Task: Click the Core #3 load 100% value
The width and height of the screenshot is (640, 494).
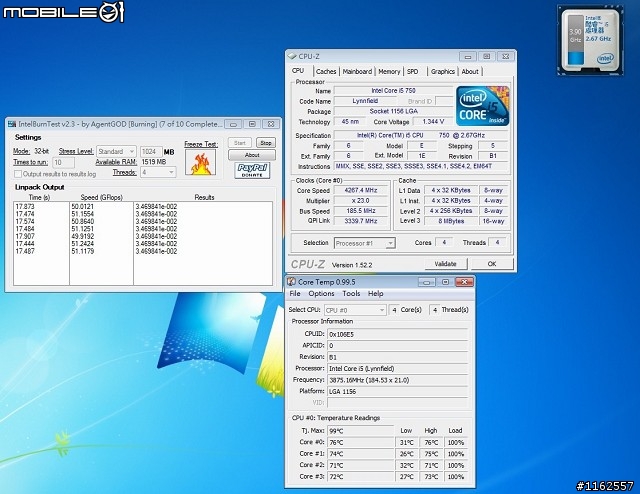Action: tap(456, 477)
